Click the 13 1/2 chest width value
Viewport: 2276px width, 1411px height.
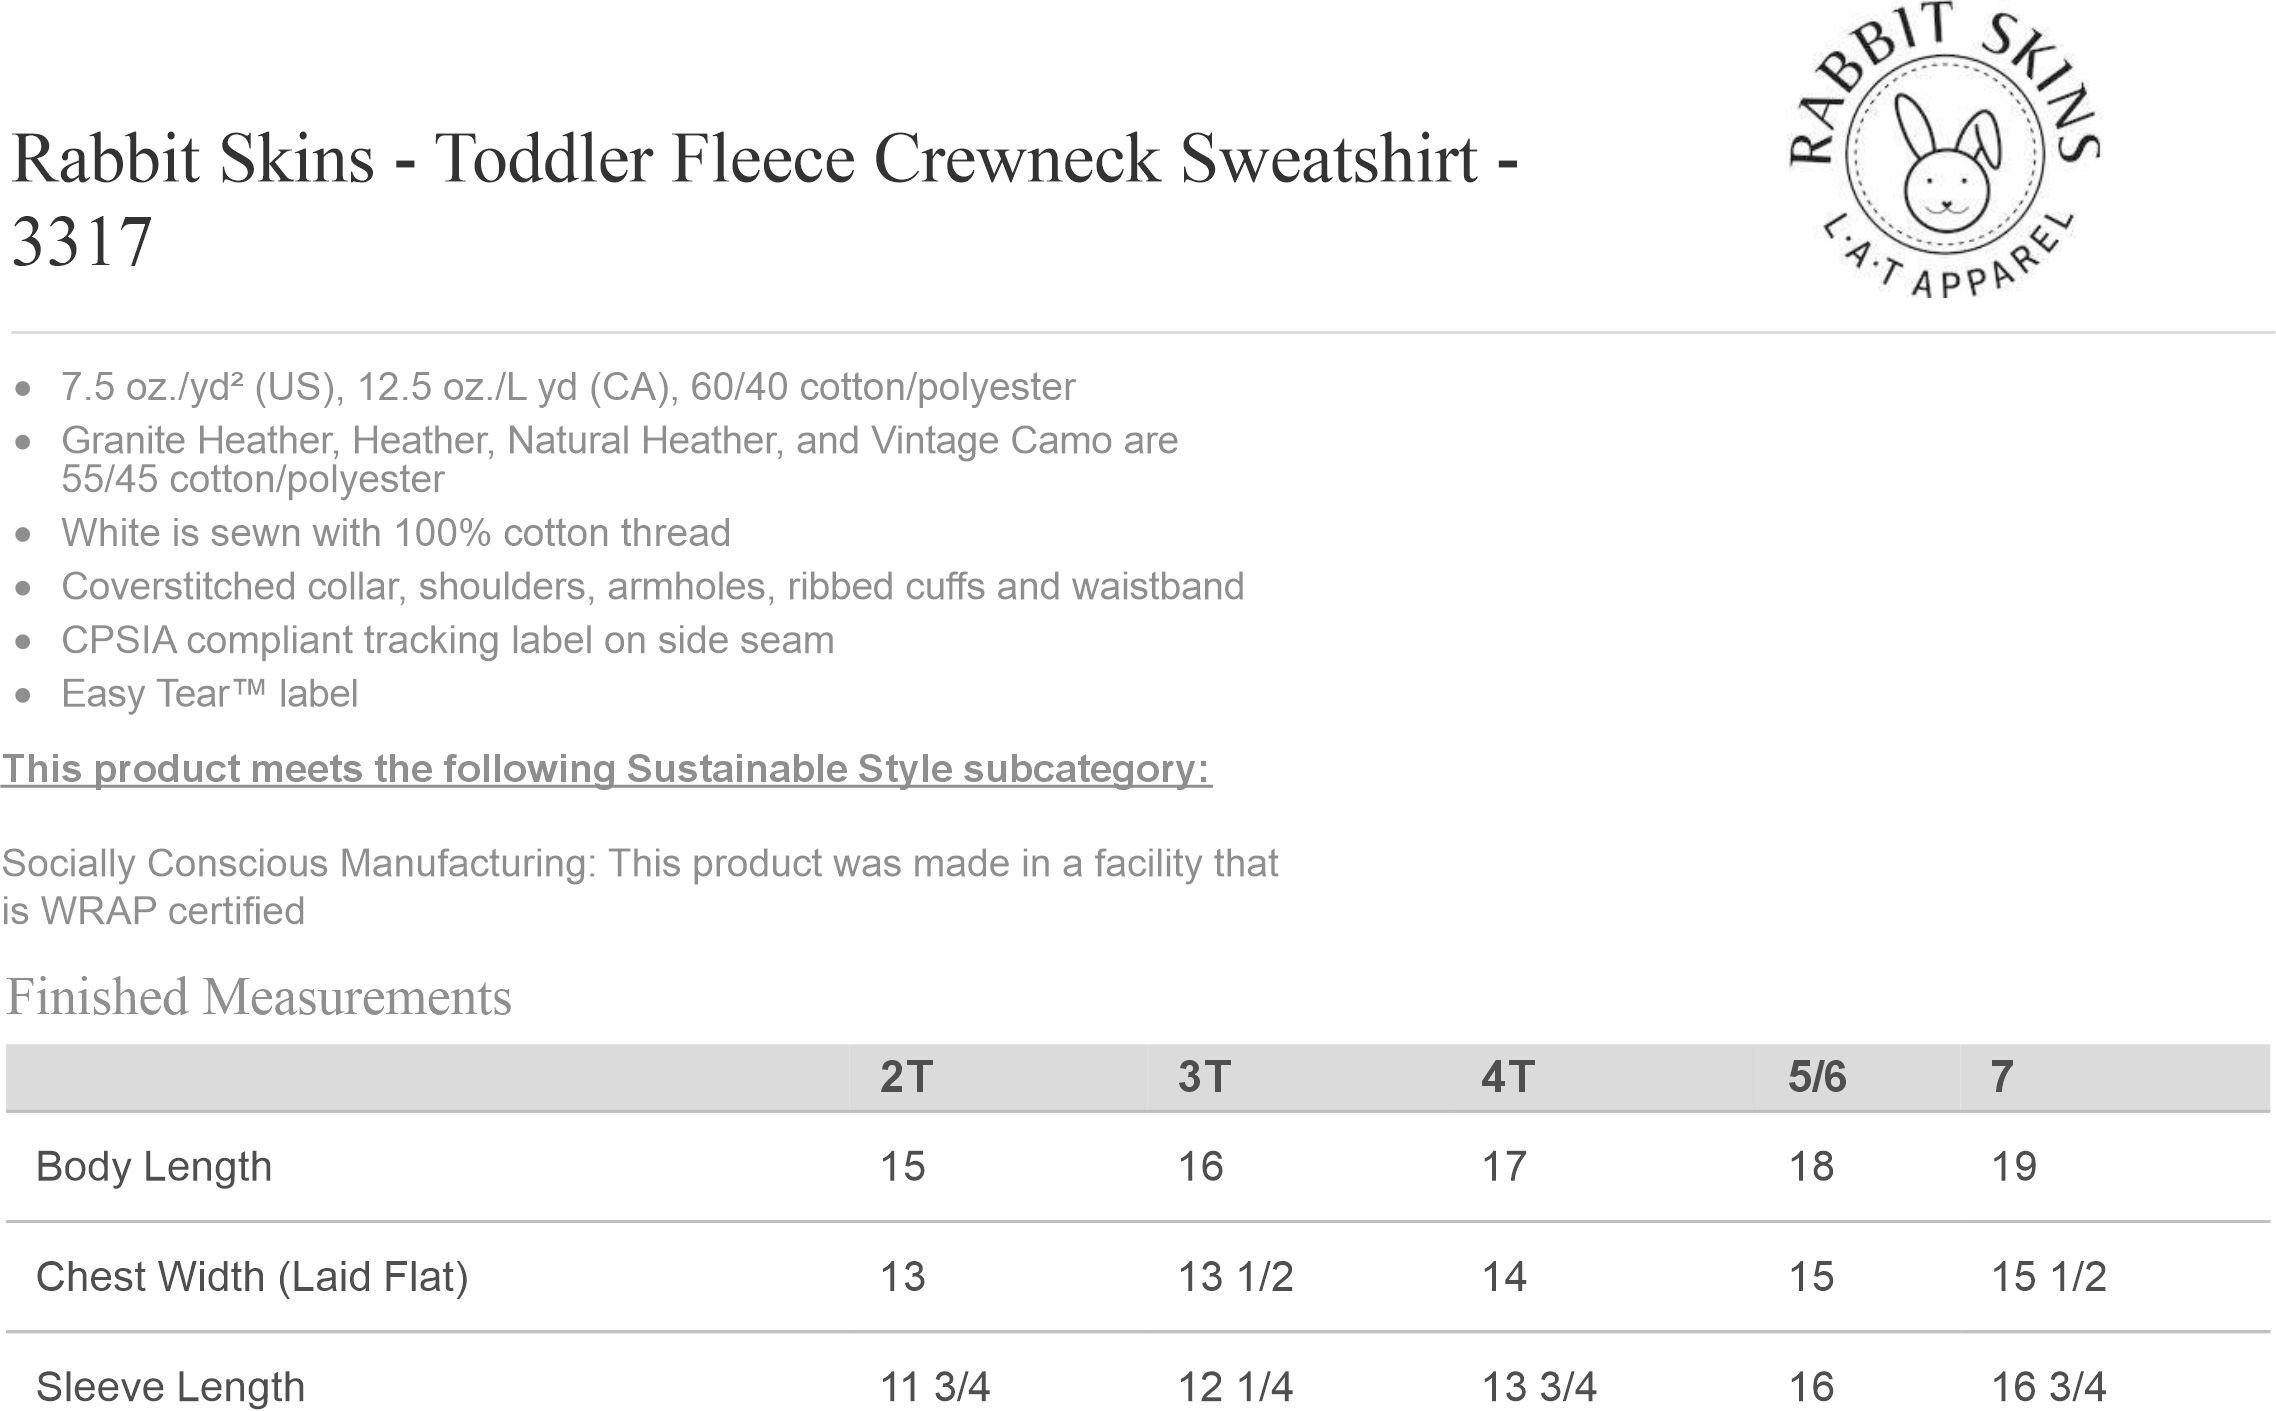[x=1236, y=1277]
